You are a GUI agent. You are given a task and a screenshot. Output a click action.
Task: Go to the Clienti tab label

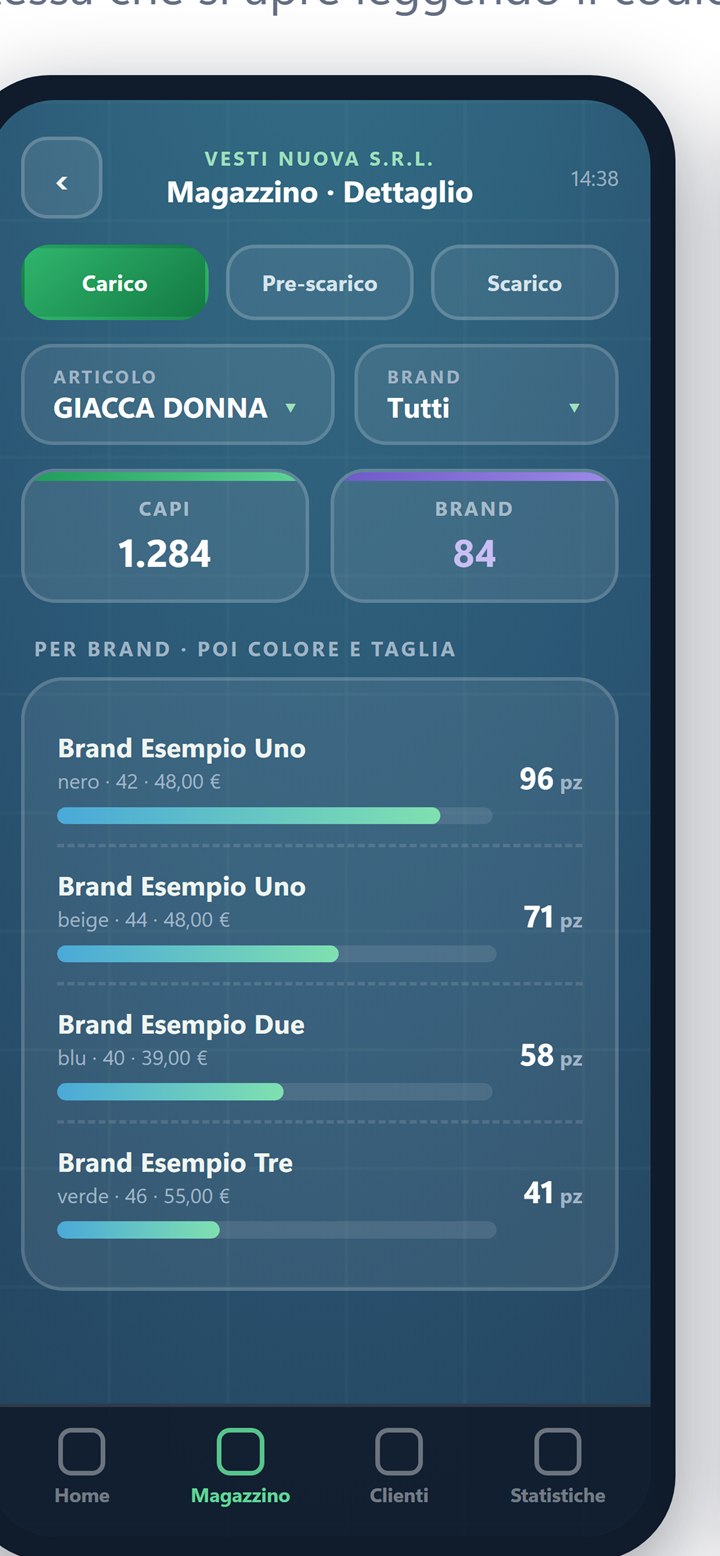click(399, 1496)
